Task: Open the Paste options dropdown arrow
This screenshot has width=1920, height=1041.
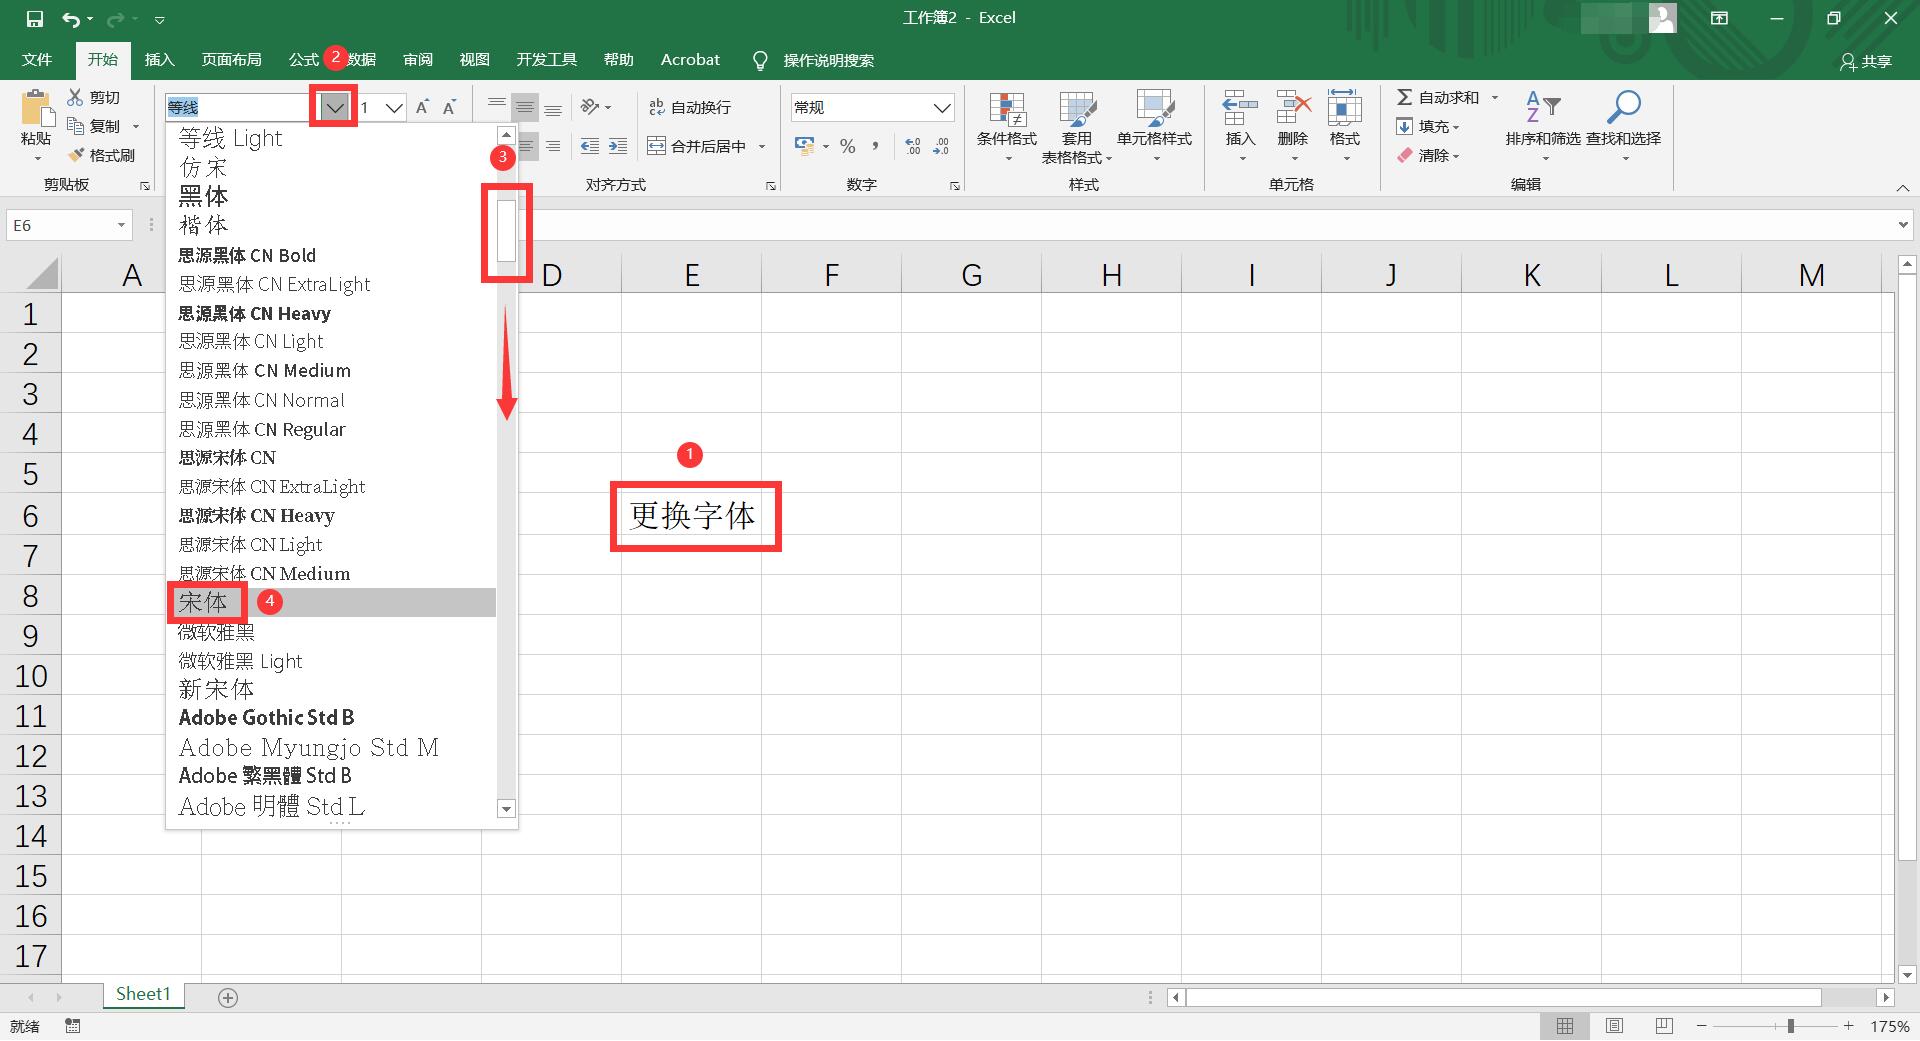Action: pyautogui.click(x=37, y=158)
